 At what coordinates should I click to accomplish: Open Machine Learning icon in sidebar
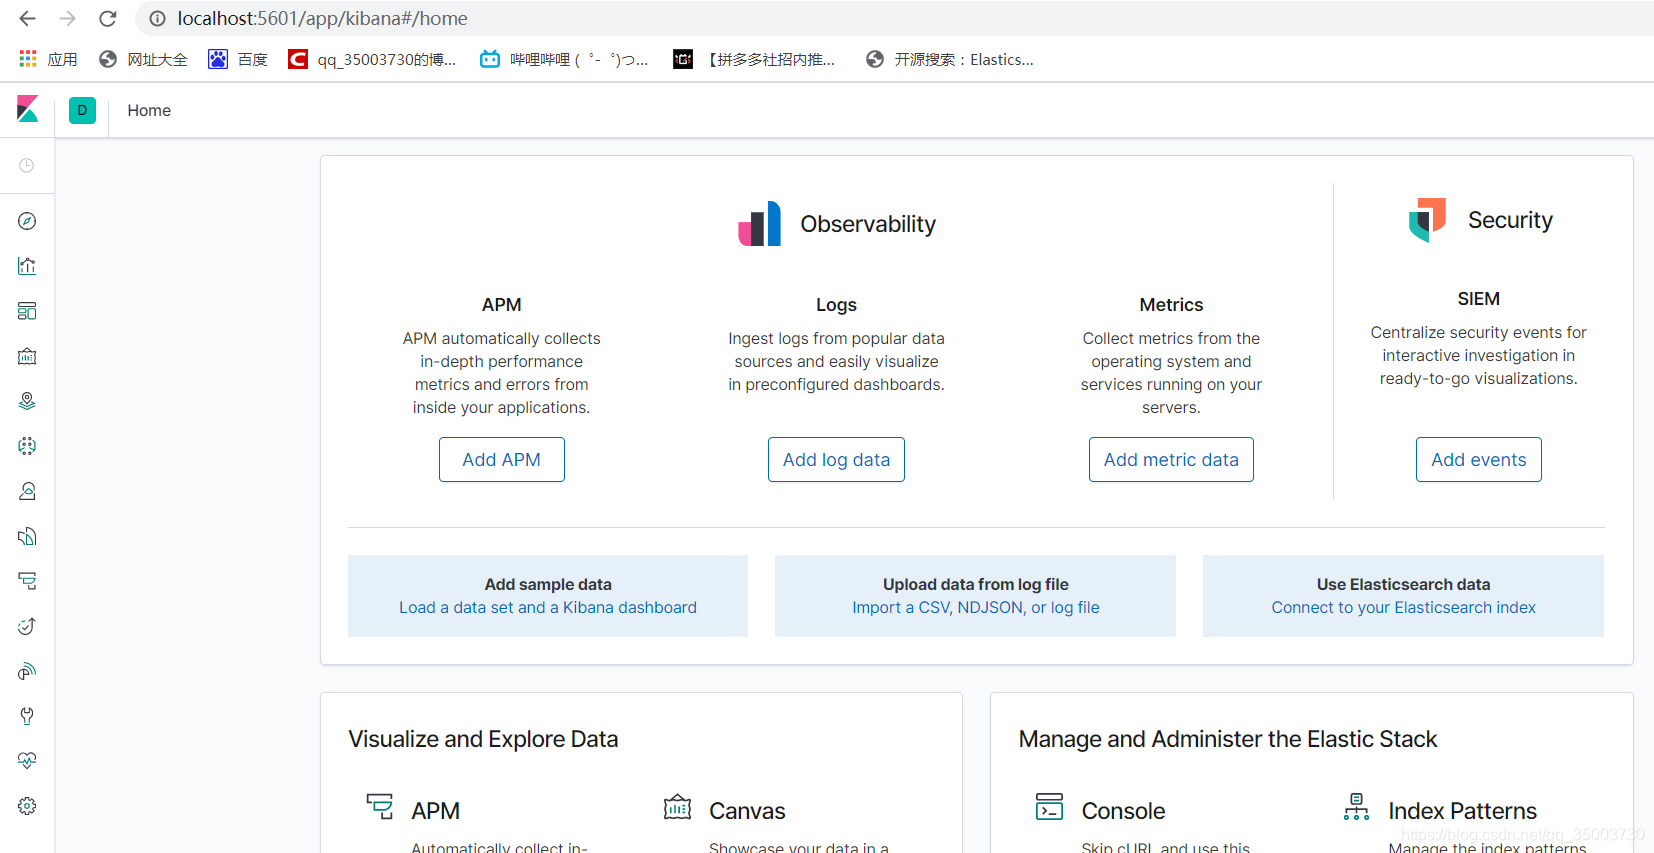(27, 446)
